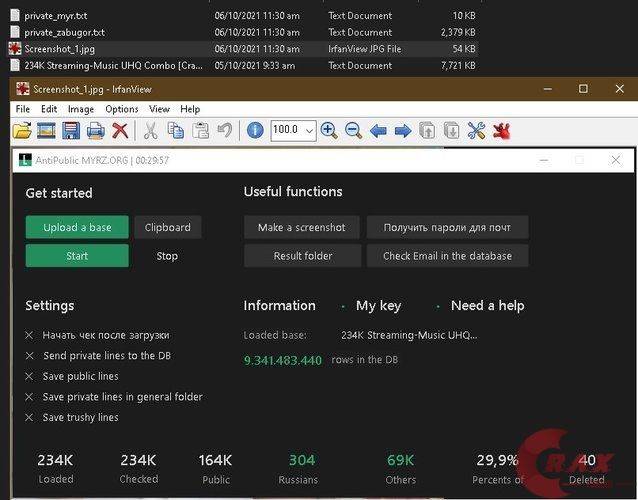Click 'Получить пароли для почт' button
638x500 pixels.
pyautogui.click(x=447, y=227)
